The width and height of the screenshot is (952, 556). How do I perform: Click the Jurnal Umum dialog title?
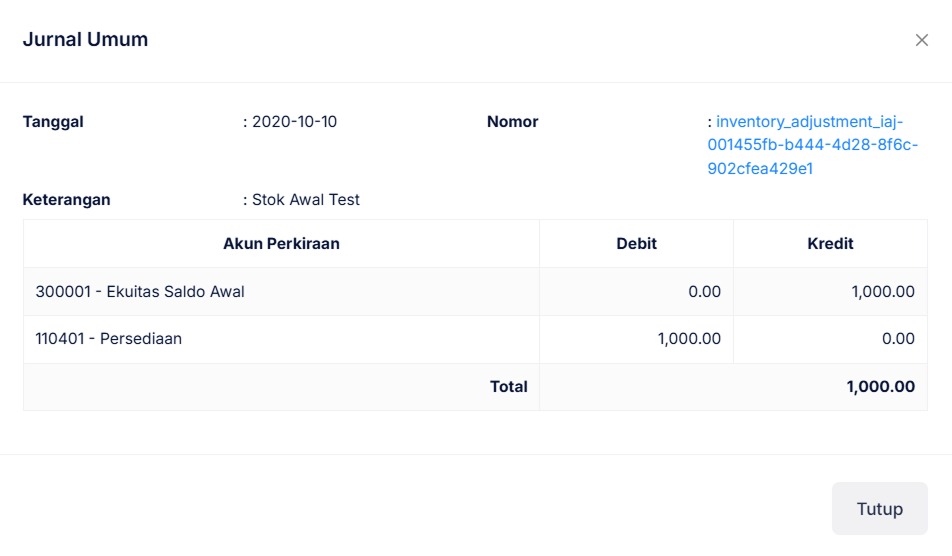click(85, 40)
